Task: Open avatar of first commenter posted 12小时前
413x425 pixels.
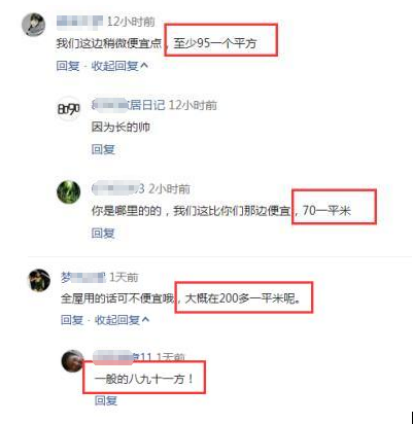Action: point(34,25)
